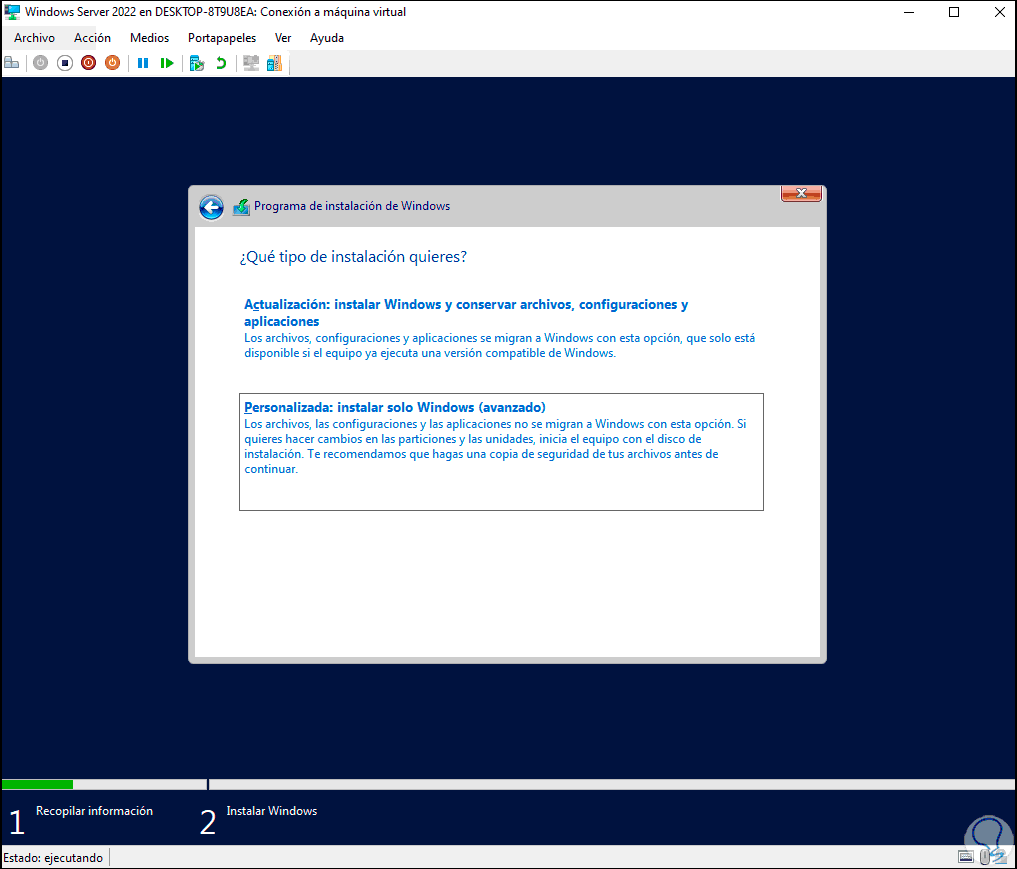
Task: Maximize the virtual machine connection window
Action: click(x=953, y=12)
